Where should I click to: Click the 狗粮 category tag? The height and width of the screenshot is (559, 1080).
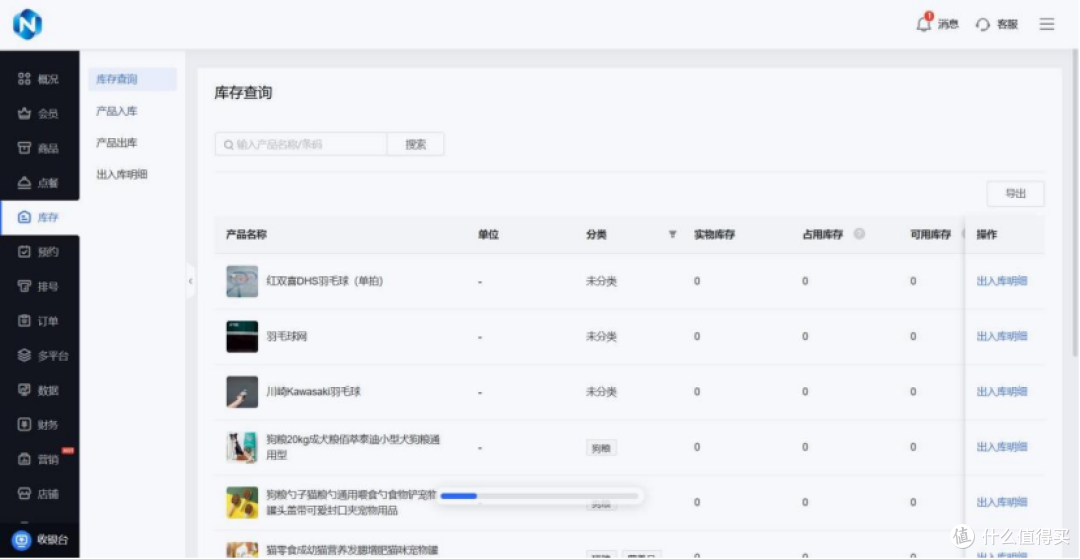point(601,447)
